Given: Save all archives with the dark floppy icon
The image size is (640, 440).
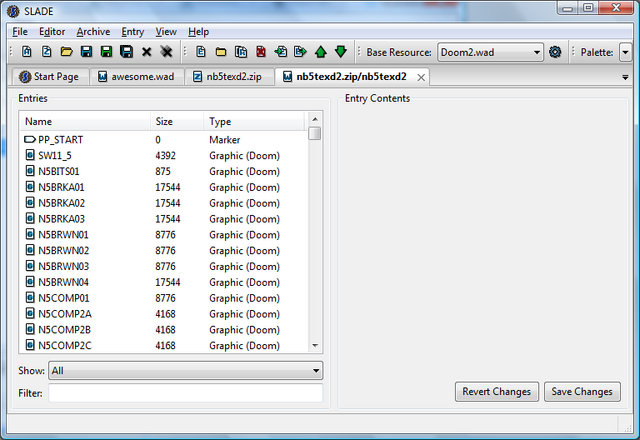Looking at the screenshot, I should point(127,52).
